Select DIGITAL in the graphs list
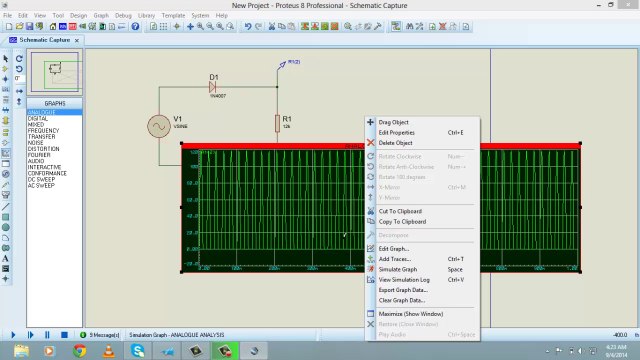640x360 pixels. (x=38, y=118)
